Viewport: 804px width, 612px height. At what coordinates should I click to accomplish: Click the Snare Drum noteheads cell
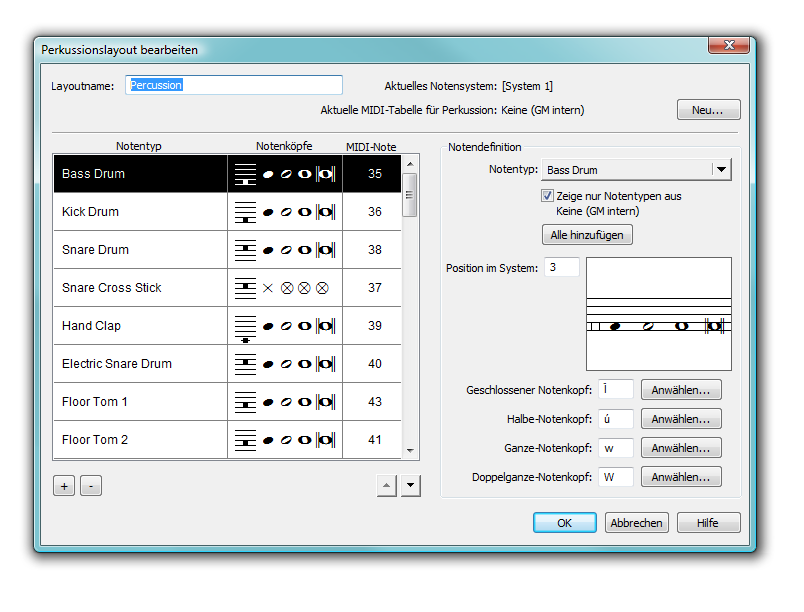click(285, 250)
